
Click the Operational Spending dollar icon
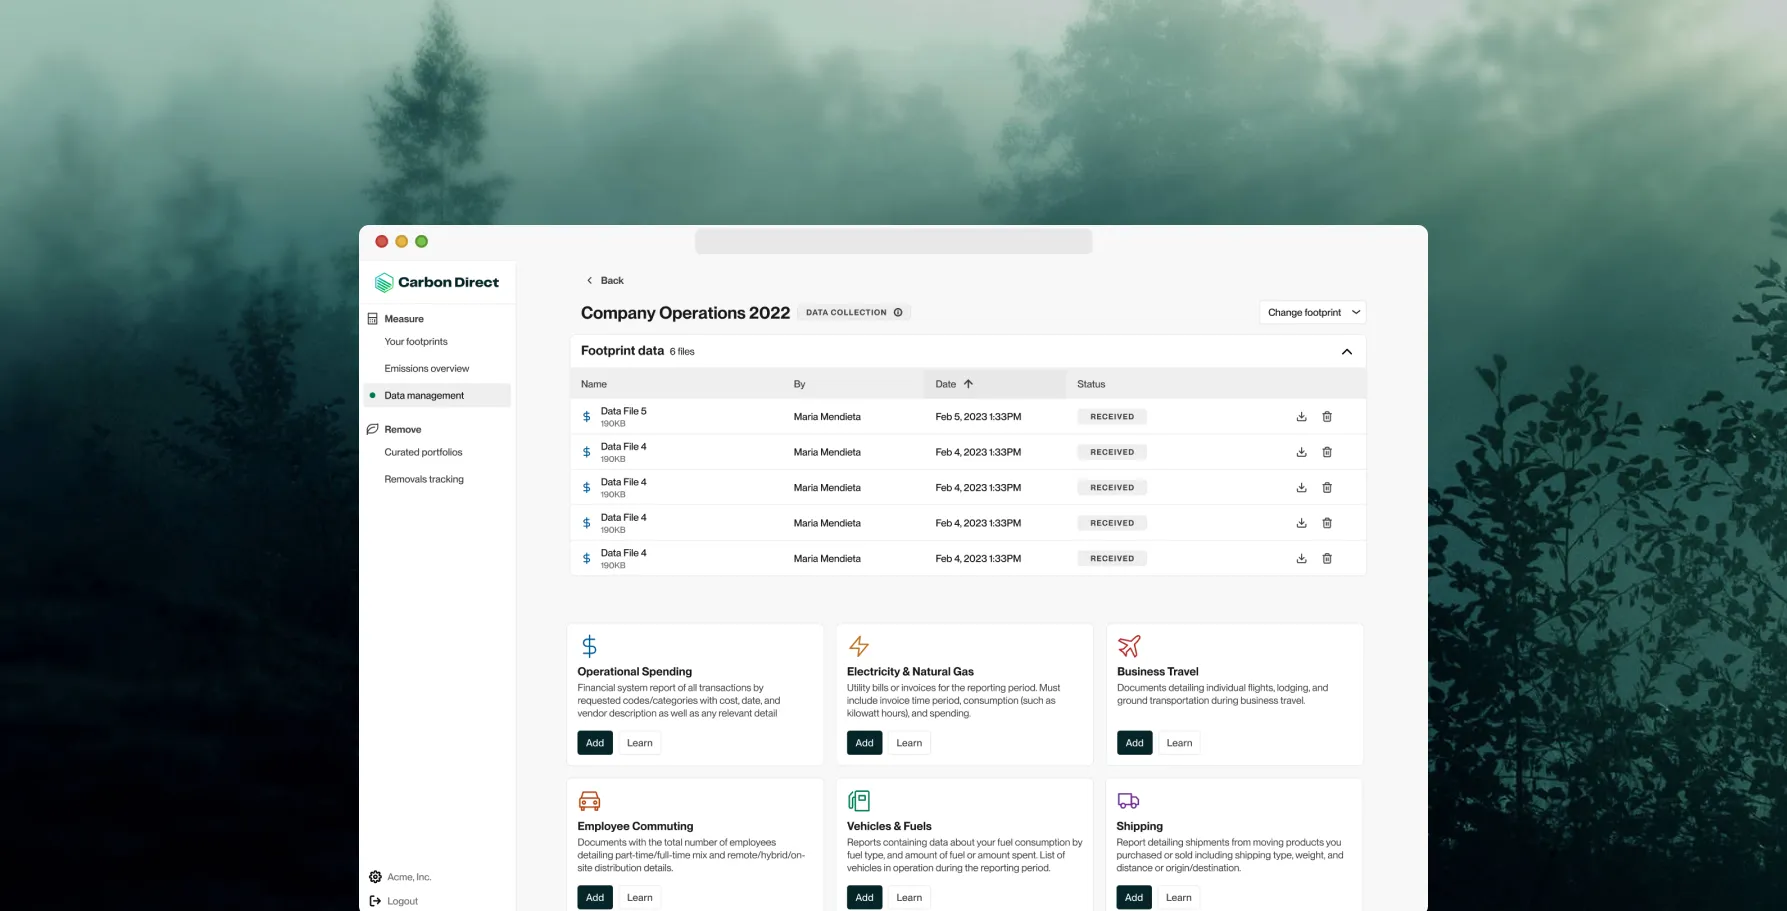point(589,646)
